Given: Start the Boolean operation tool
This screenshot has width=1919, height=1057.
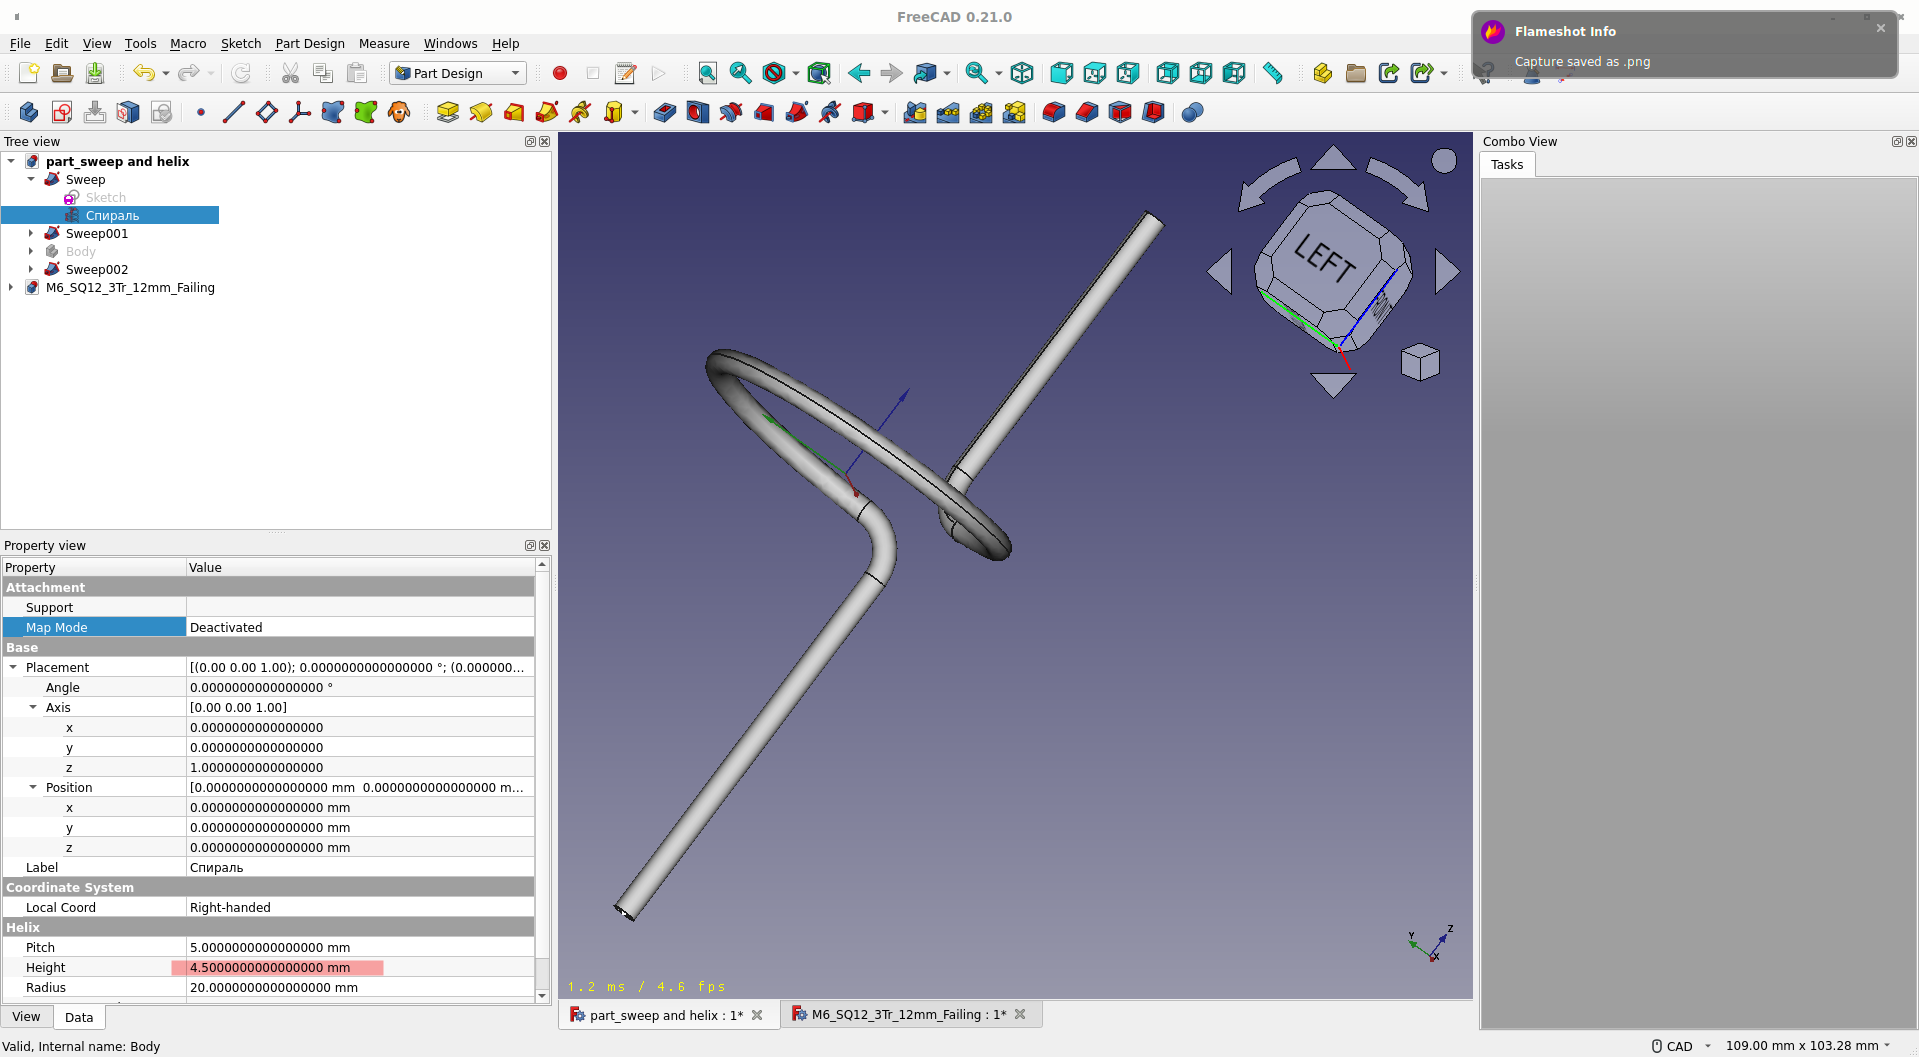Looking at the screenshot, I should coord(1192,112).
